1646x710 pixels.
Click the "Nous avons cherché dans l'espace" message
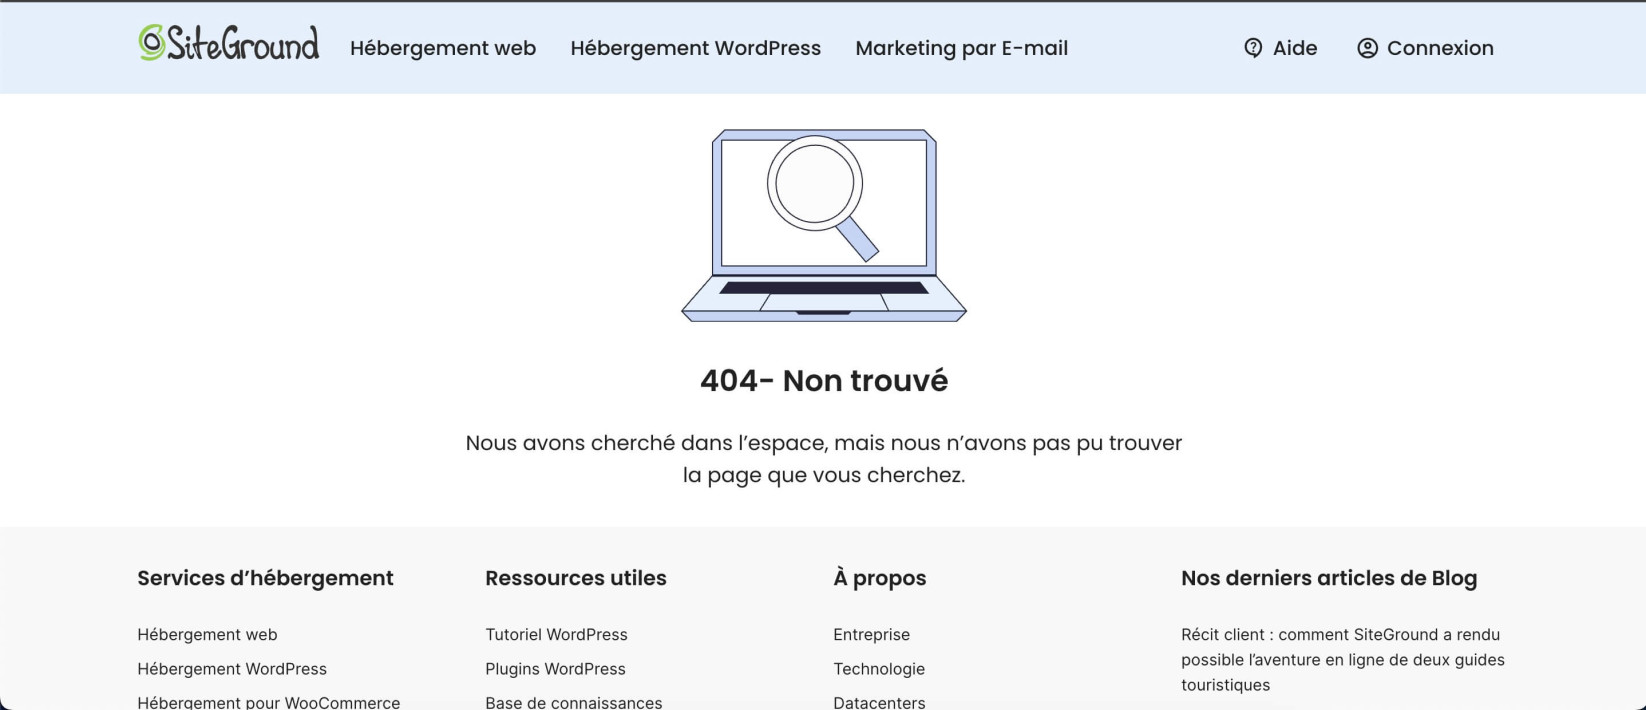click(x=824, y=459)
